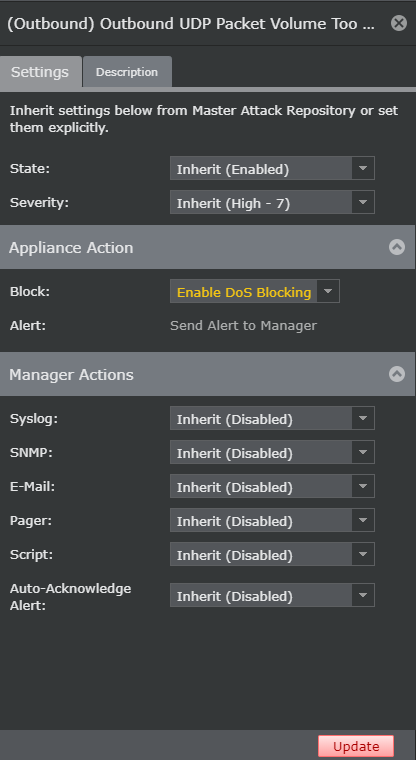Open the Script dropdown
416x760 pixels.
coord(272,554)
